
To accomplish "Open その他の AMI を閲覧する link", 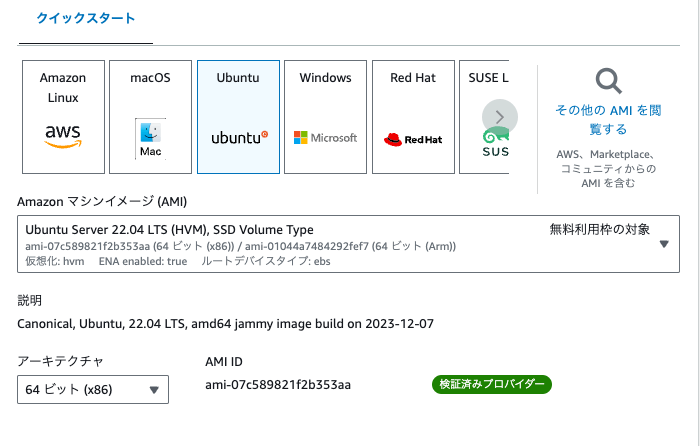I will 608,119.
